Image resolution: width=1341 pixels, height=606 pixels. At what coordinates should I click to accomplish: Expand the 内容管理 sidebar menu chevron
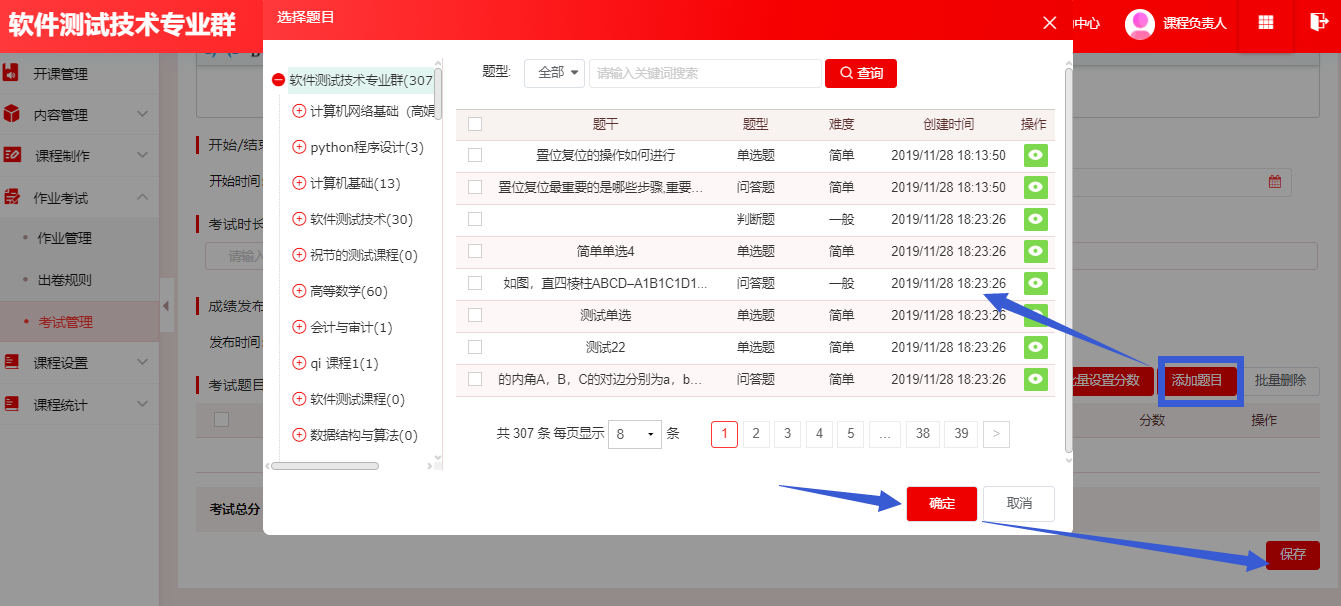[142, 114]
